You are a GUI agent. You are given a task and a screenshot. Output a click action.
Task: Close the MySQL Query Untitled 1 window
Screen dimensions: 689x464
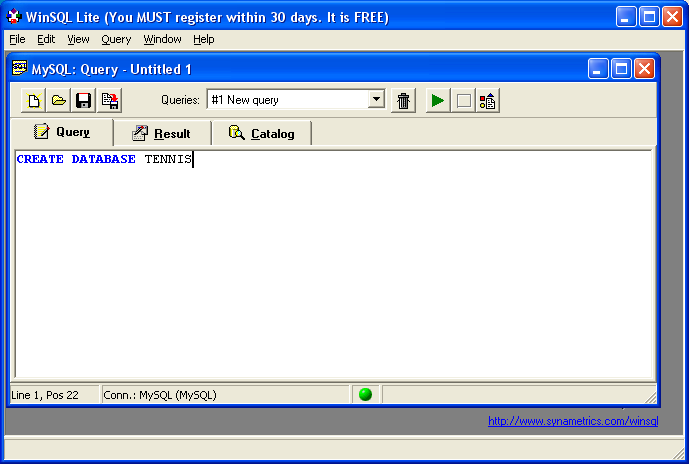click(645, 69)
